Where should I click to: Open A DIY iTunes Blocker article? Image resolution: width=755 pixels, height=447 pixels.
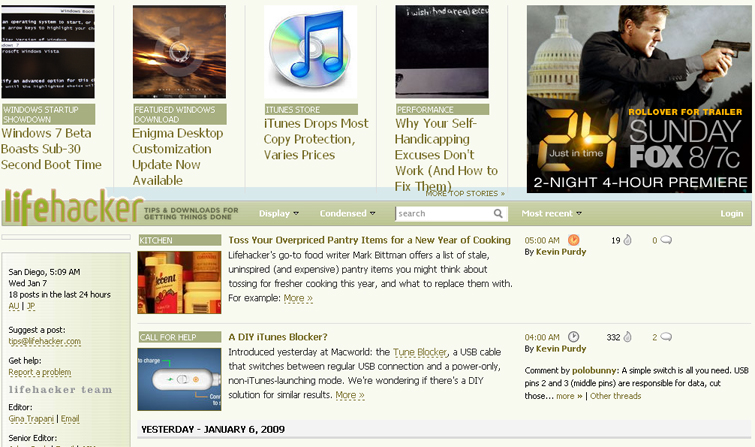[278, 337]
